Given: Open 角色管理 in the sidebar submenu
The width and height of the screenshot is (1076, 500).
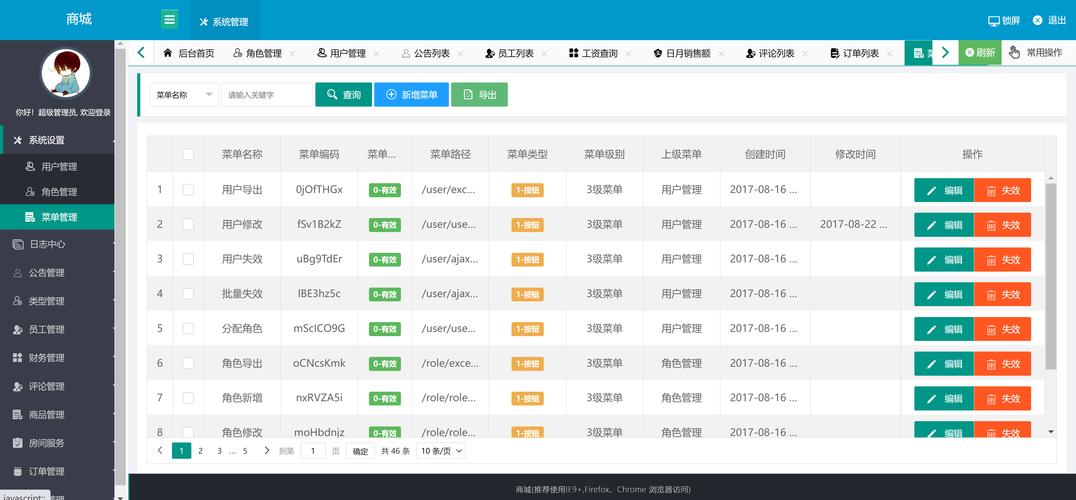Looking at the screenshot, I should [58, 192].
